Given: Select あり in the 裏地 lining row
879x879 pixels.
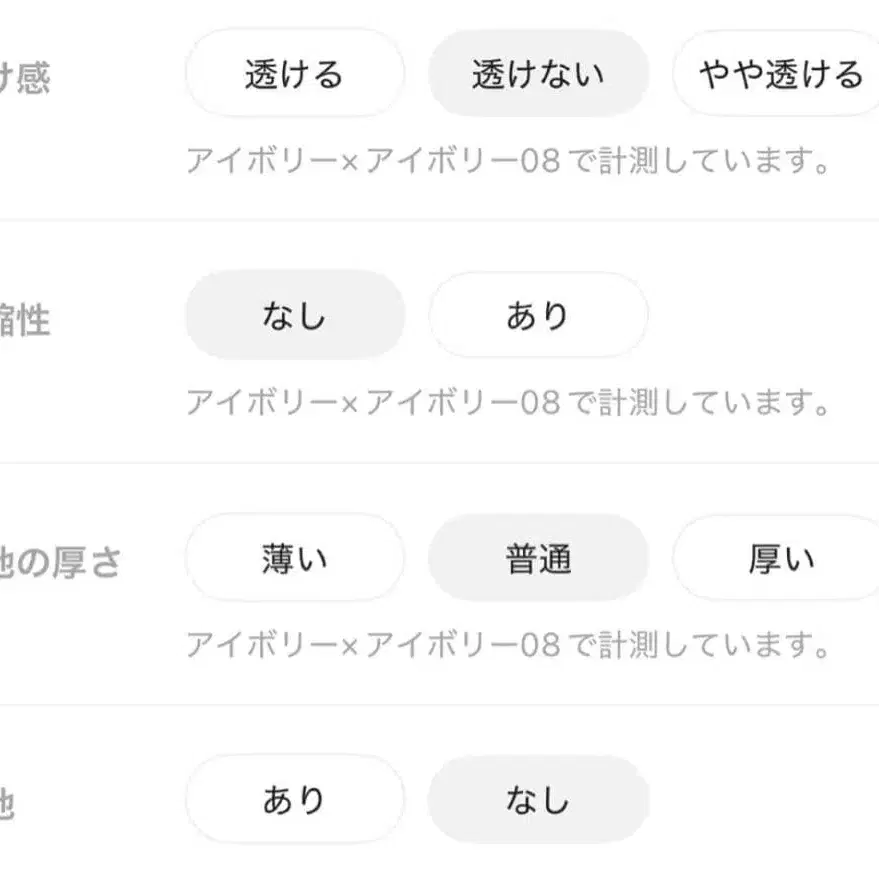Looking at the screenshot, I should (x=294, y=798).
